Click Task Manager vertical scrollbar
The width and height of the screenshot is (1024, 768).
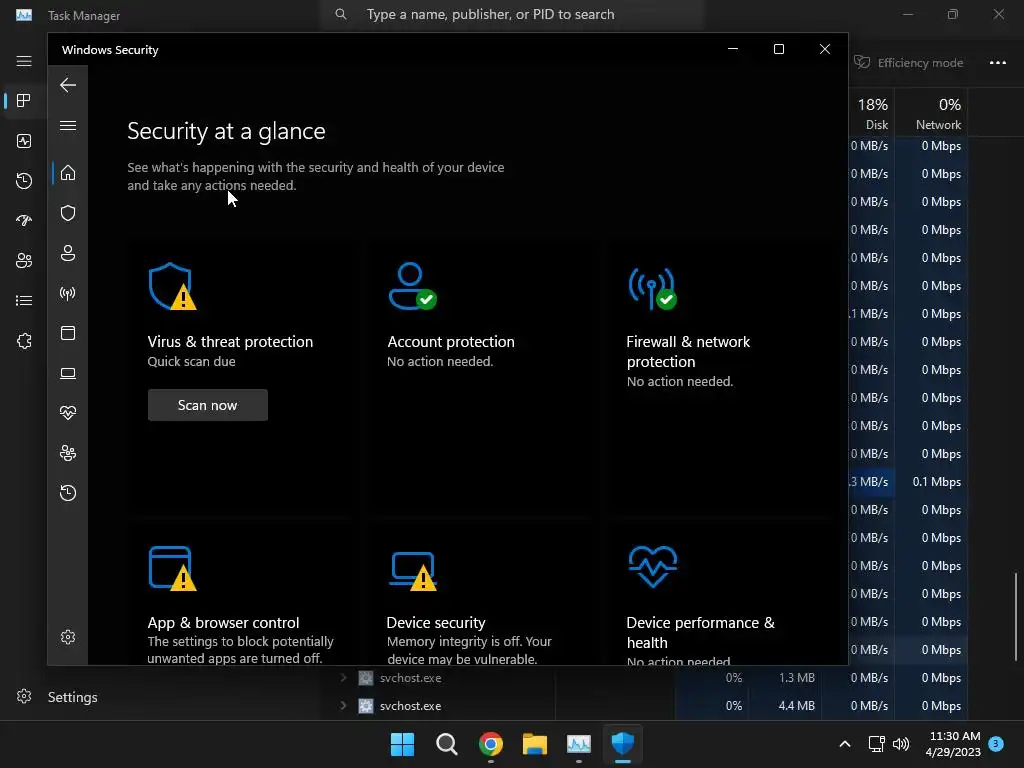tap(1016, 616)
